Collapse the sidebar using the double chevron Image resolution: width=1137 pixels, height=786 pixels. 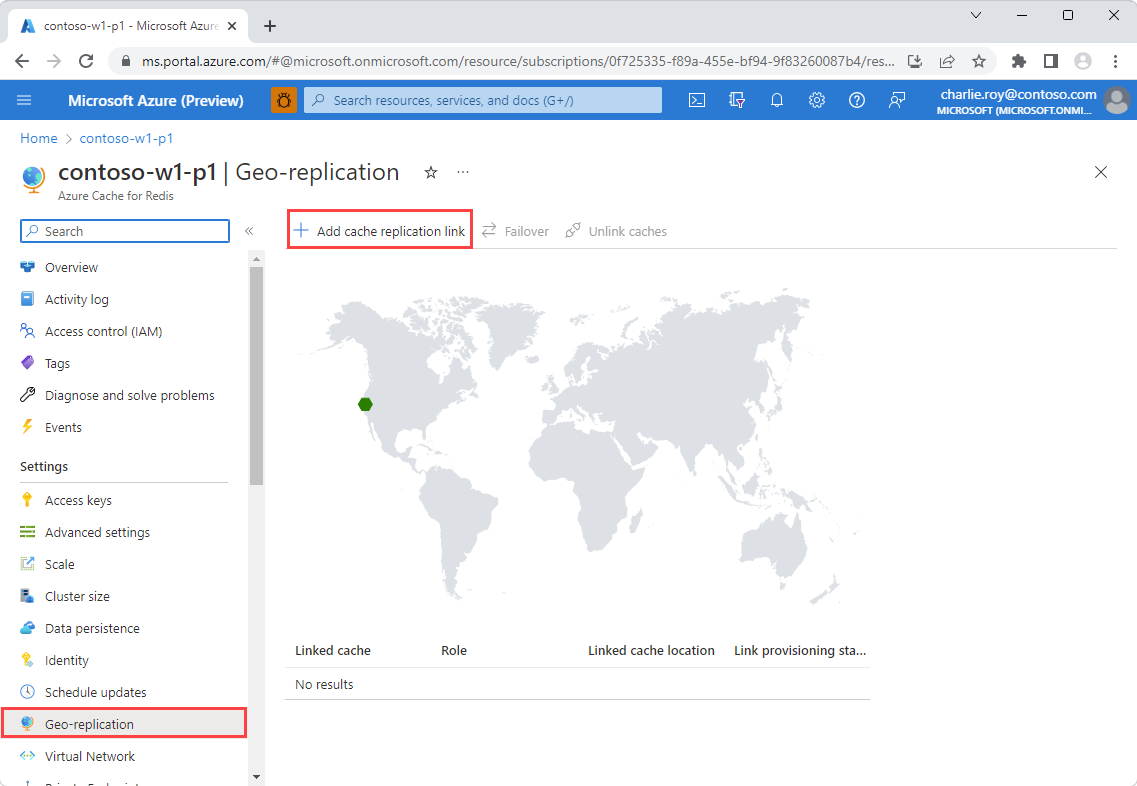tap(249, 230)
